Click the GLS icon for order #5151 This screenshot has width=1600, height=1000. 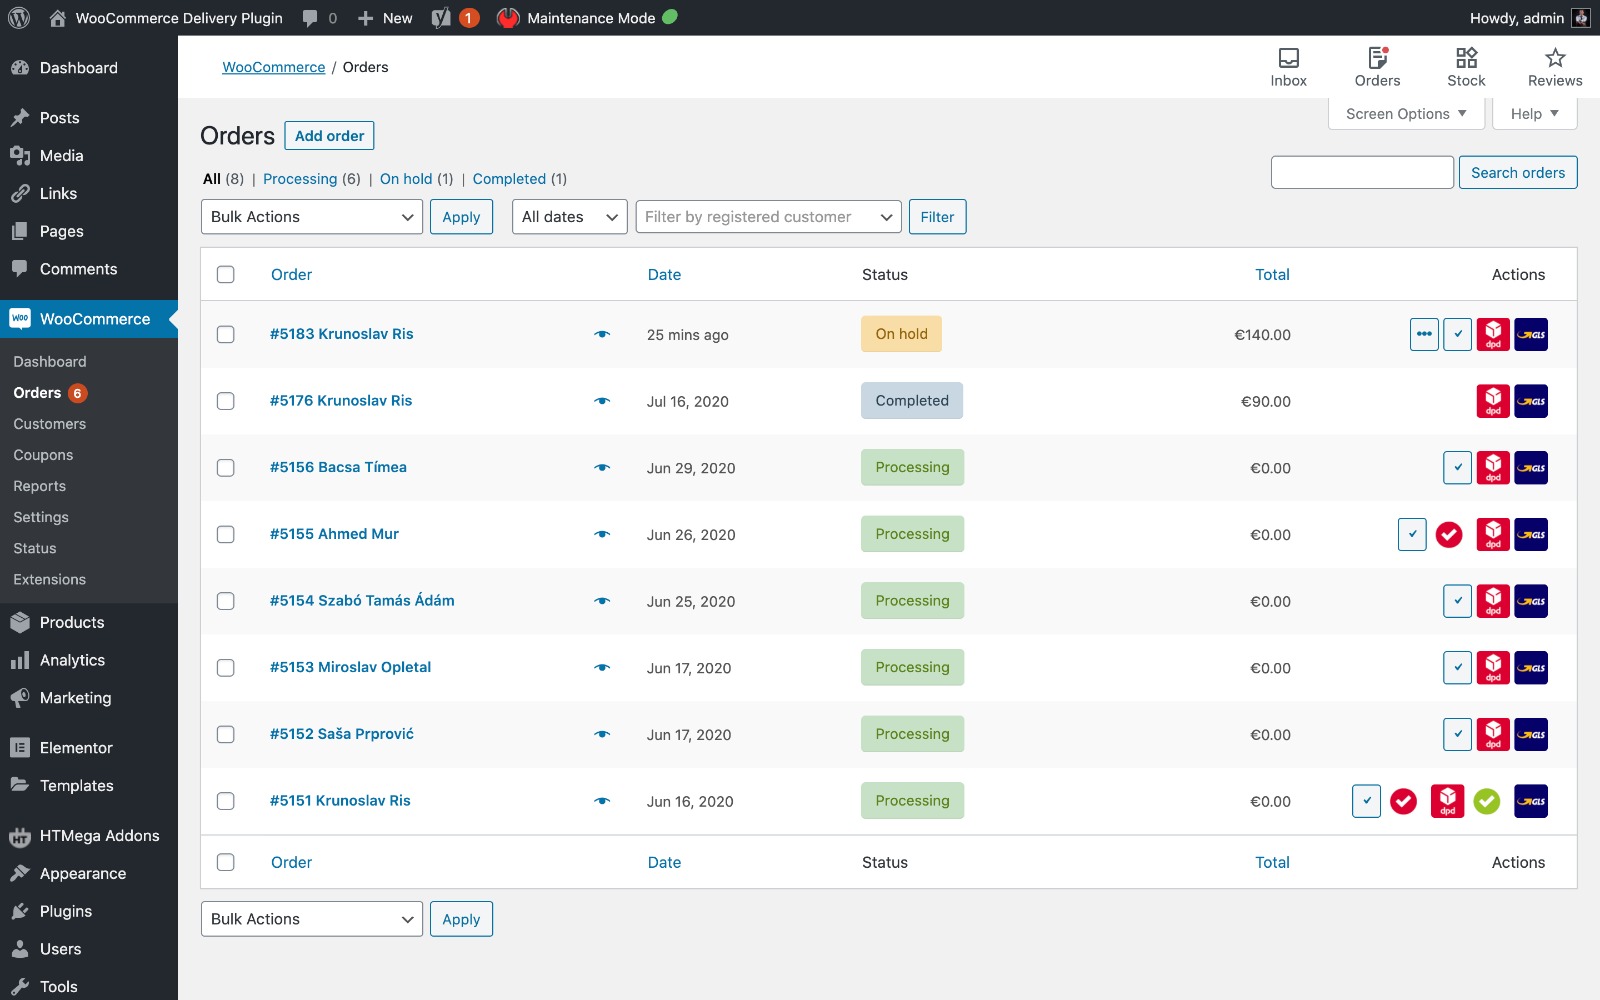1531,801
